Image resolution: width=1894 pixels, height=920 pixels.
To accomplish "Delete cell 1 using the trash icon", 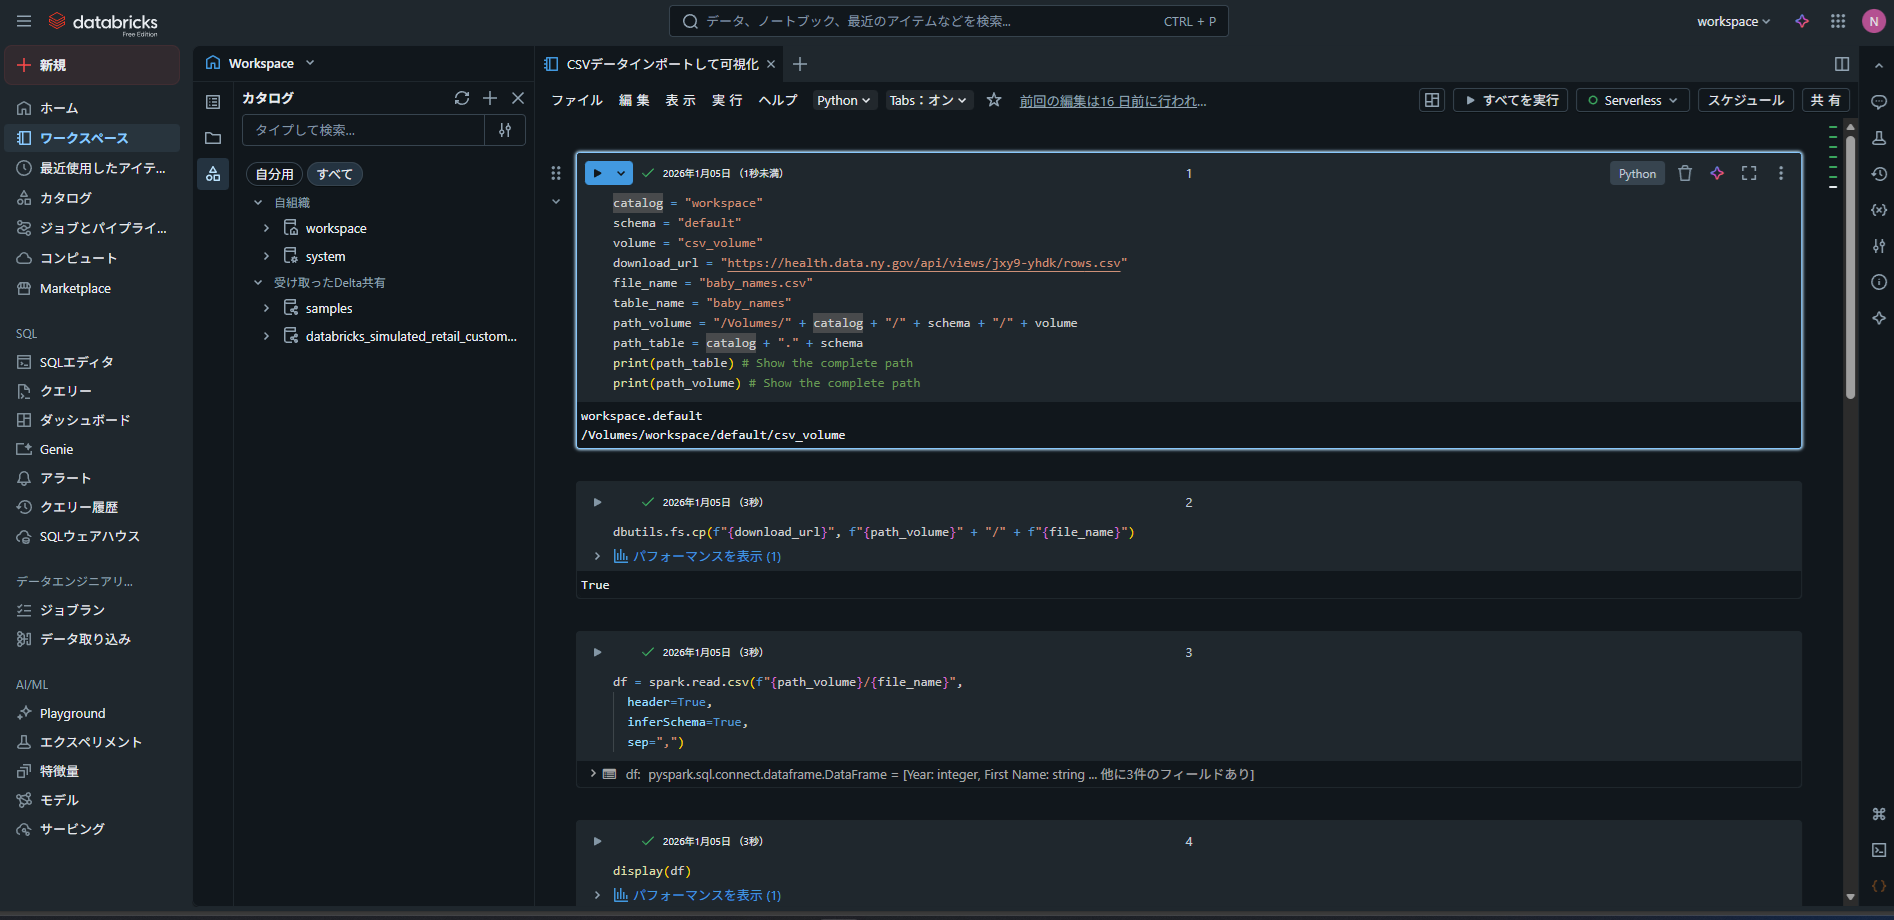I will click(1685, 172).
